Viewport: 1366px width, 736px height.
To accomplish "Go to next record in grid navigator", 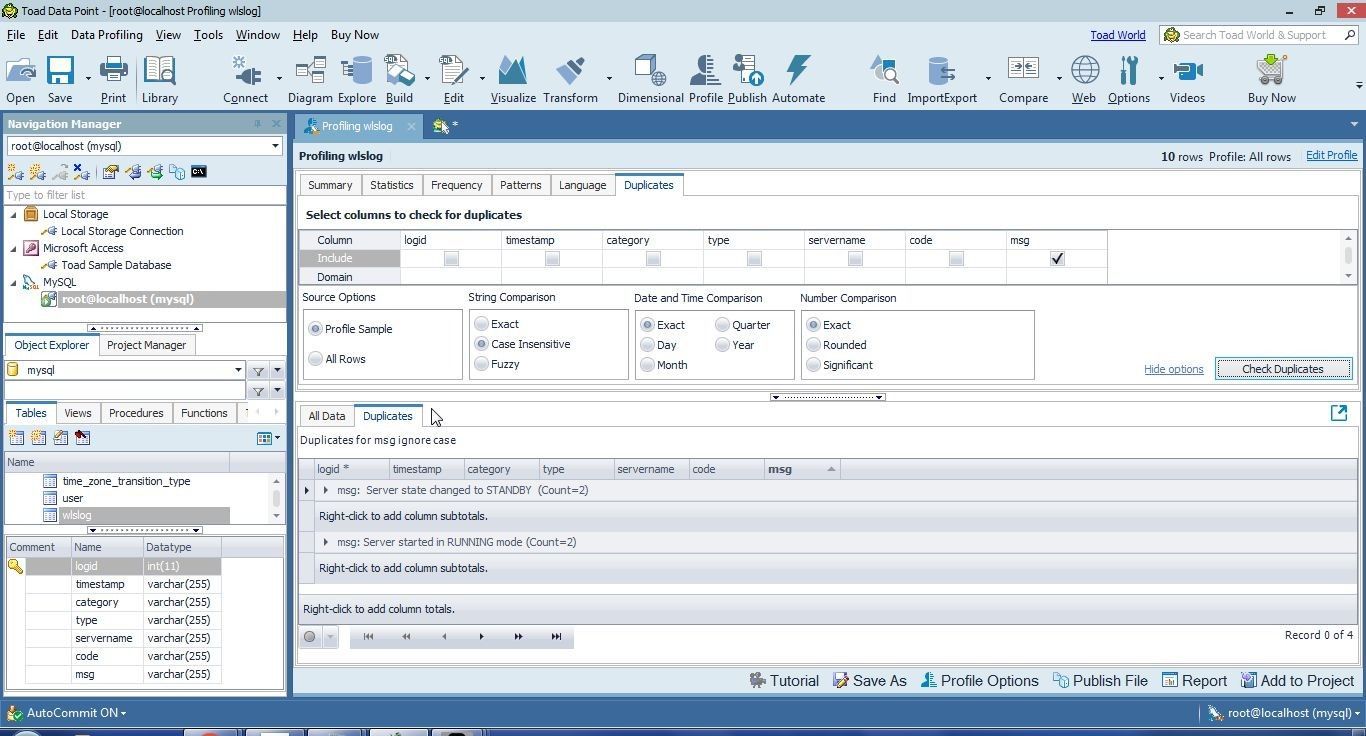I will pyautogui.click(x=481, y=637).
